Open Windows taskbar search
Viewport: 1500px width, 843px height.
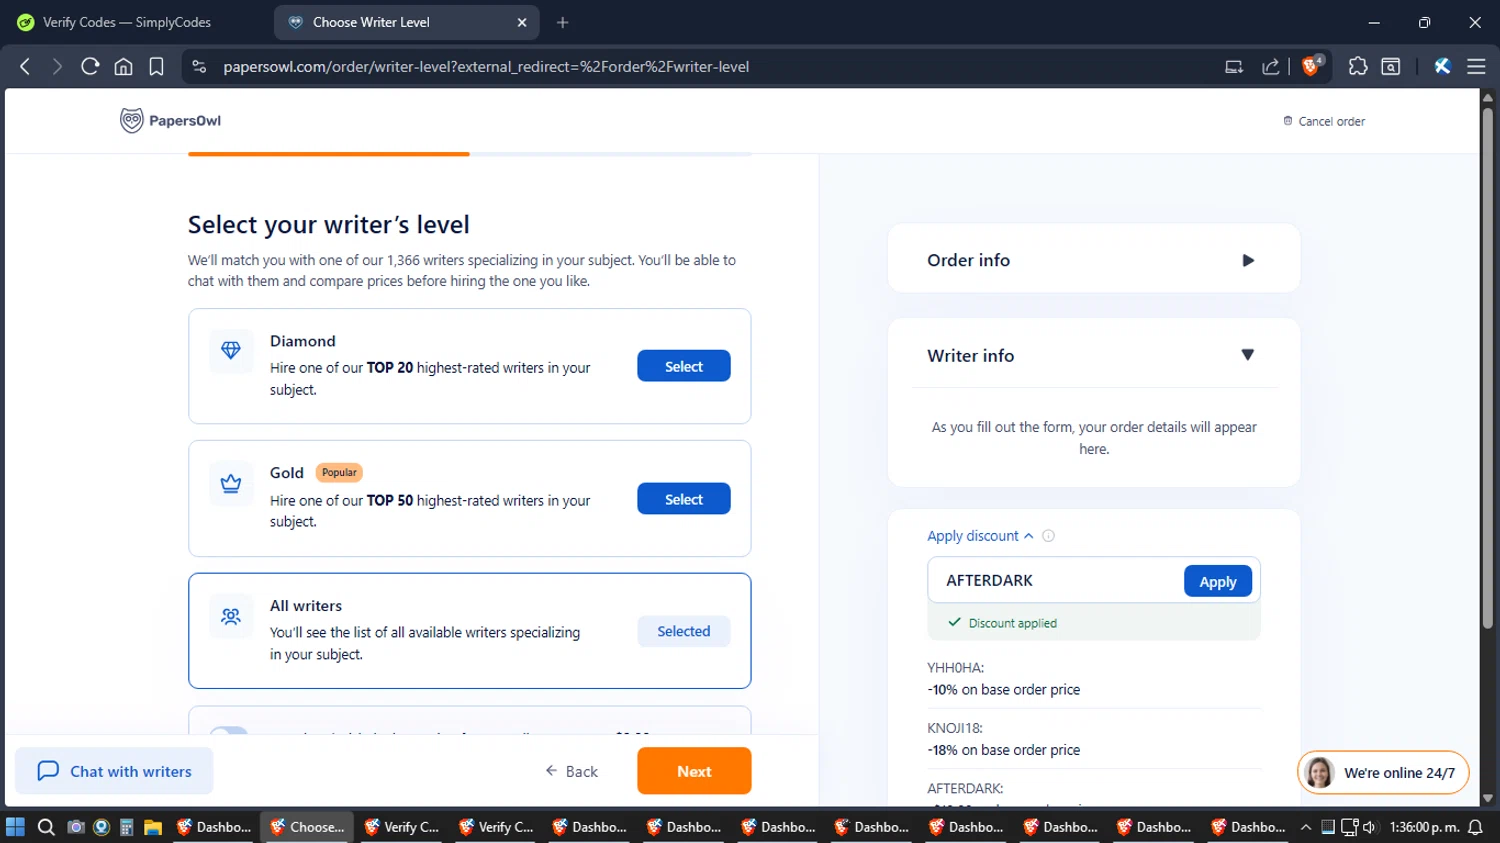(x=46, y=827)
